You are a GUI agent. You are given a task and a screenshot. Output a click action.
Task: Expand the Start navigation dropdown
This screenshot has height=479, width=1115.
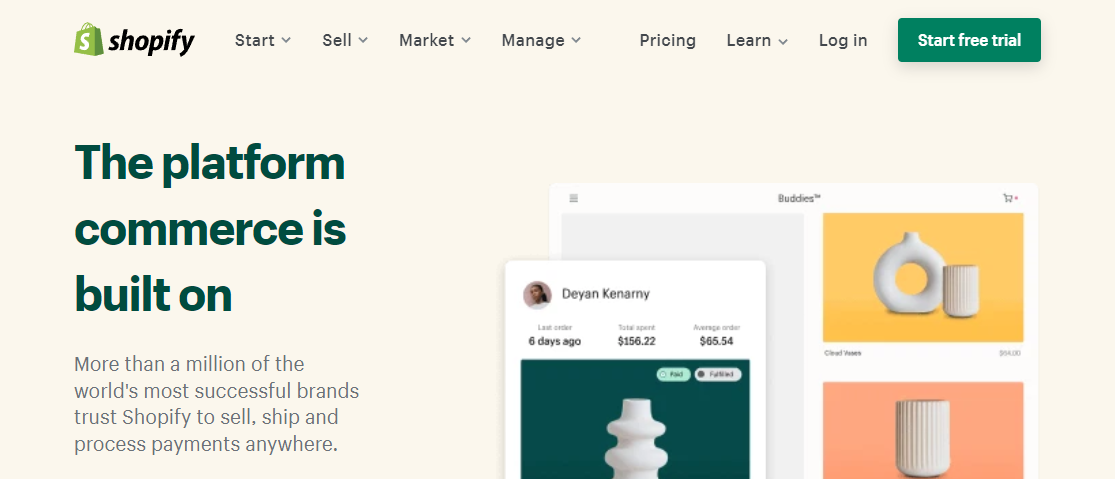pyautogui.click(x=263, y=40)
